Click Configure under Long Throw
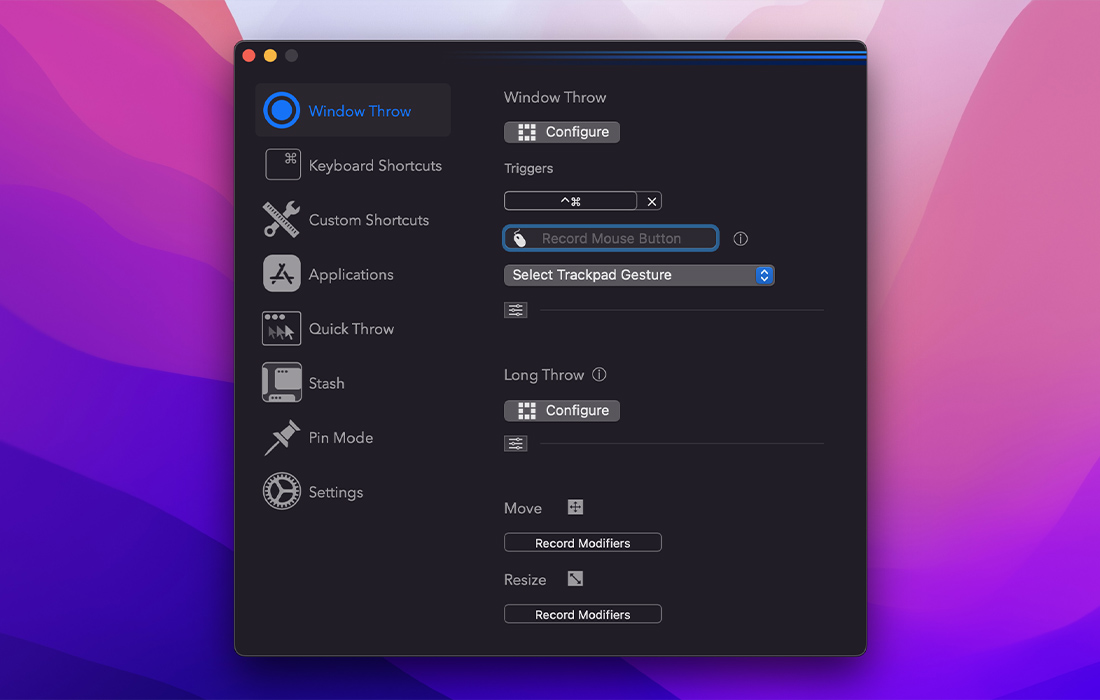 coord(561,410)
